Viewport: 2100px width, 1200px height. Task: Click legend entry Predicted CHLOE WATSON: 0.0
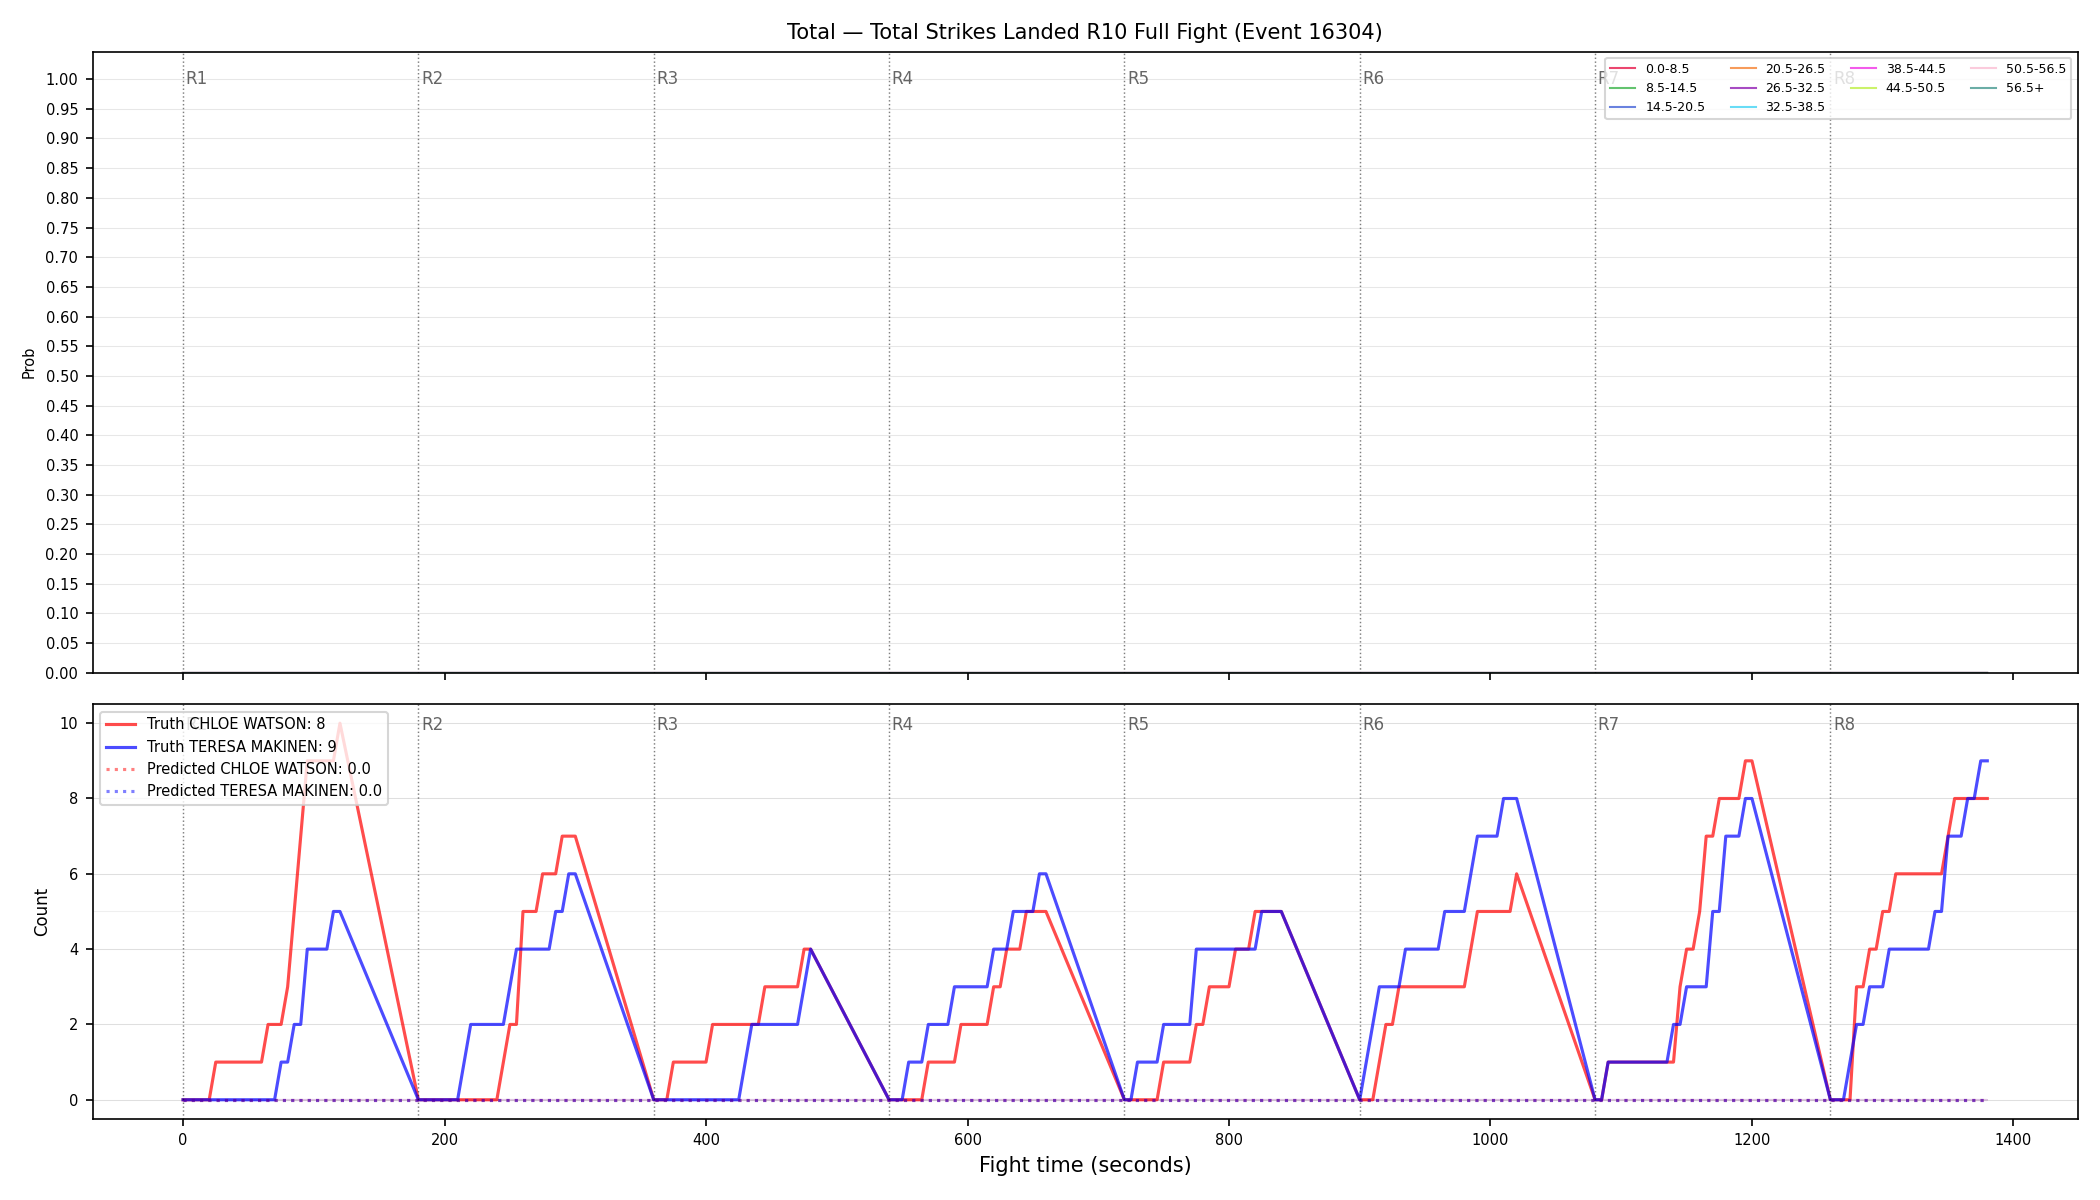point(258,769)
